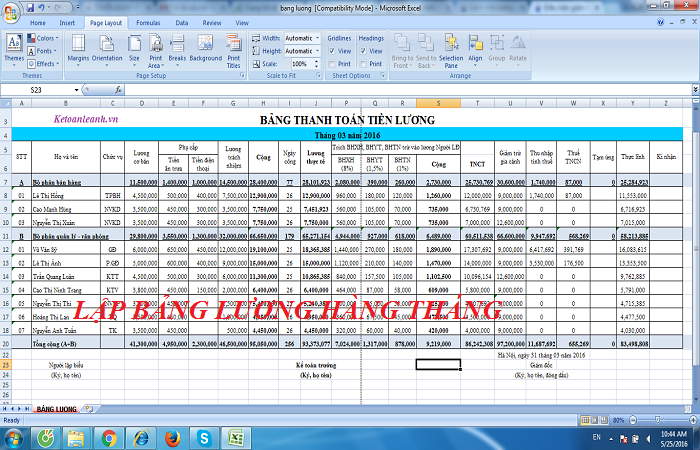700x450 pixels.
Task: Open the Themes gallery
Action: pos(14,50)
